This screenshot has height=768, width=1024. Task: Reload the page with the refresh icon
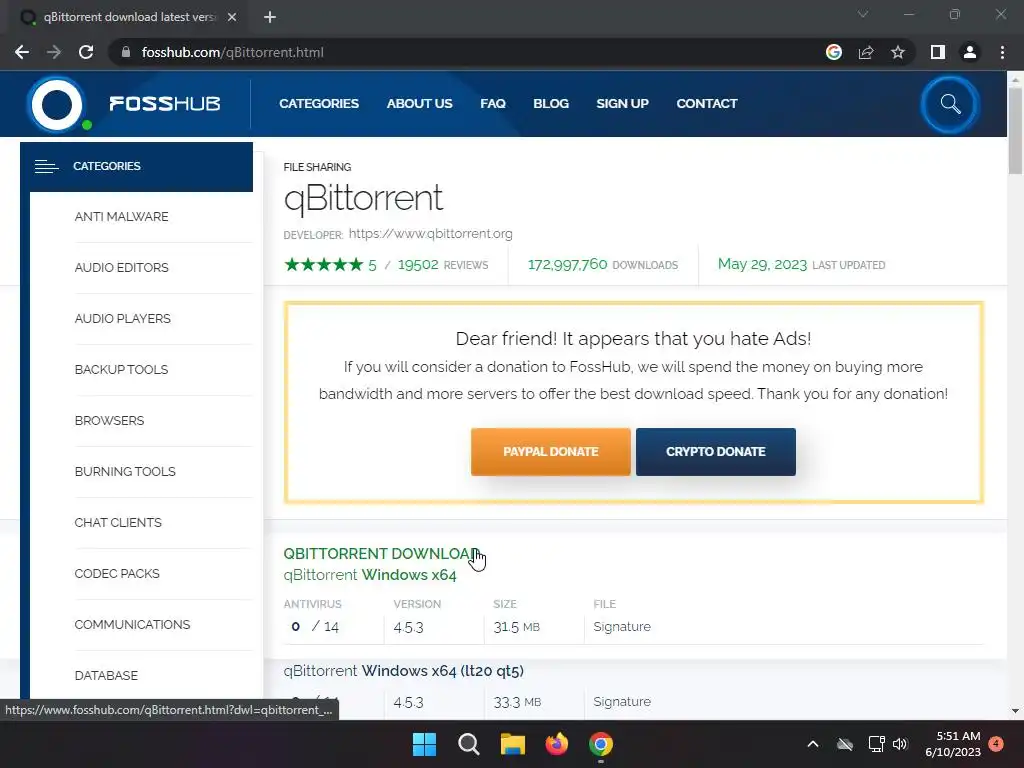pos(86,52)
